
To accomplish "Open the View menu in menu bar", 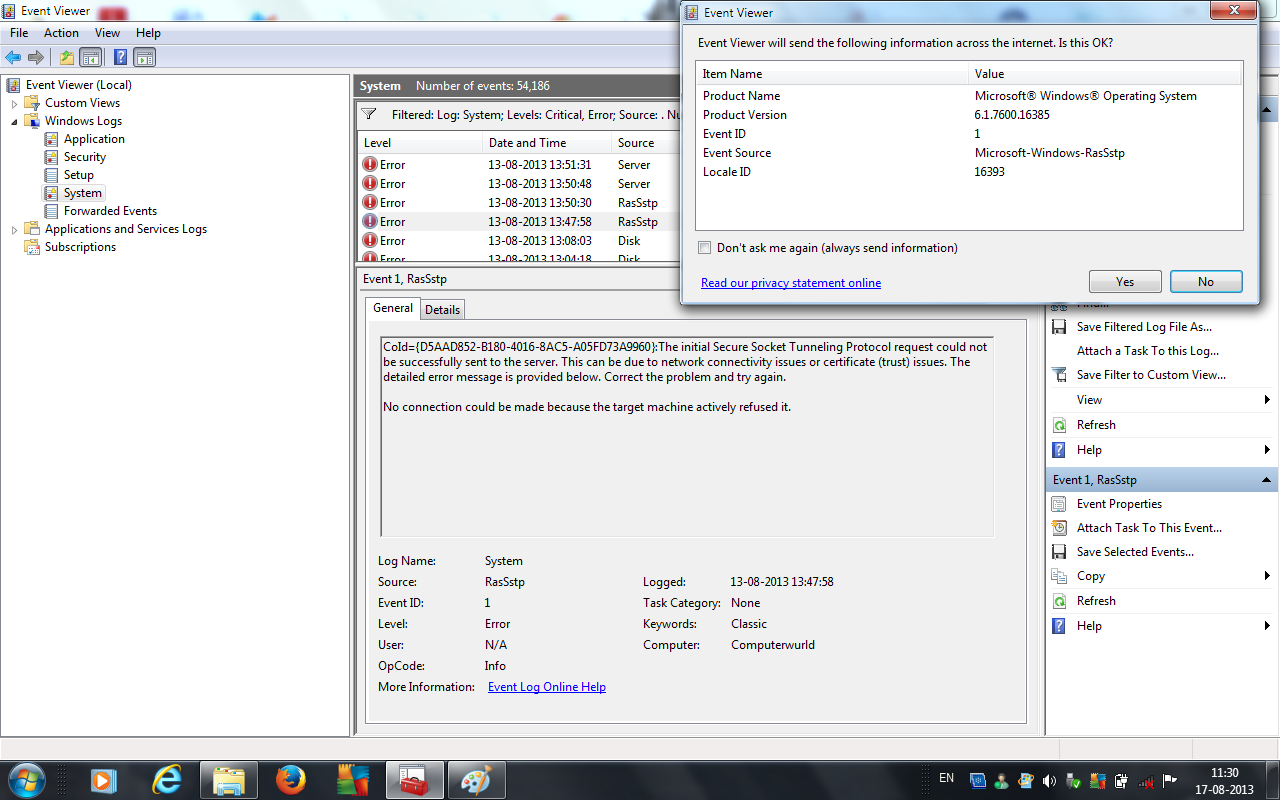I will (x=107, y=33).
